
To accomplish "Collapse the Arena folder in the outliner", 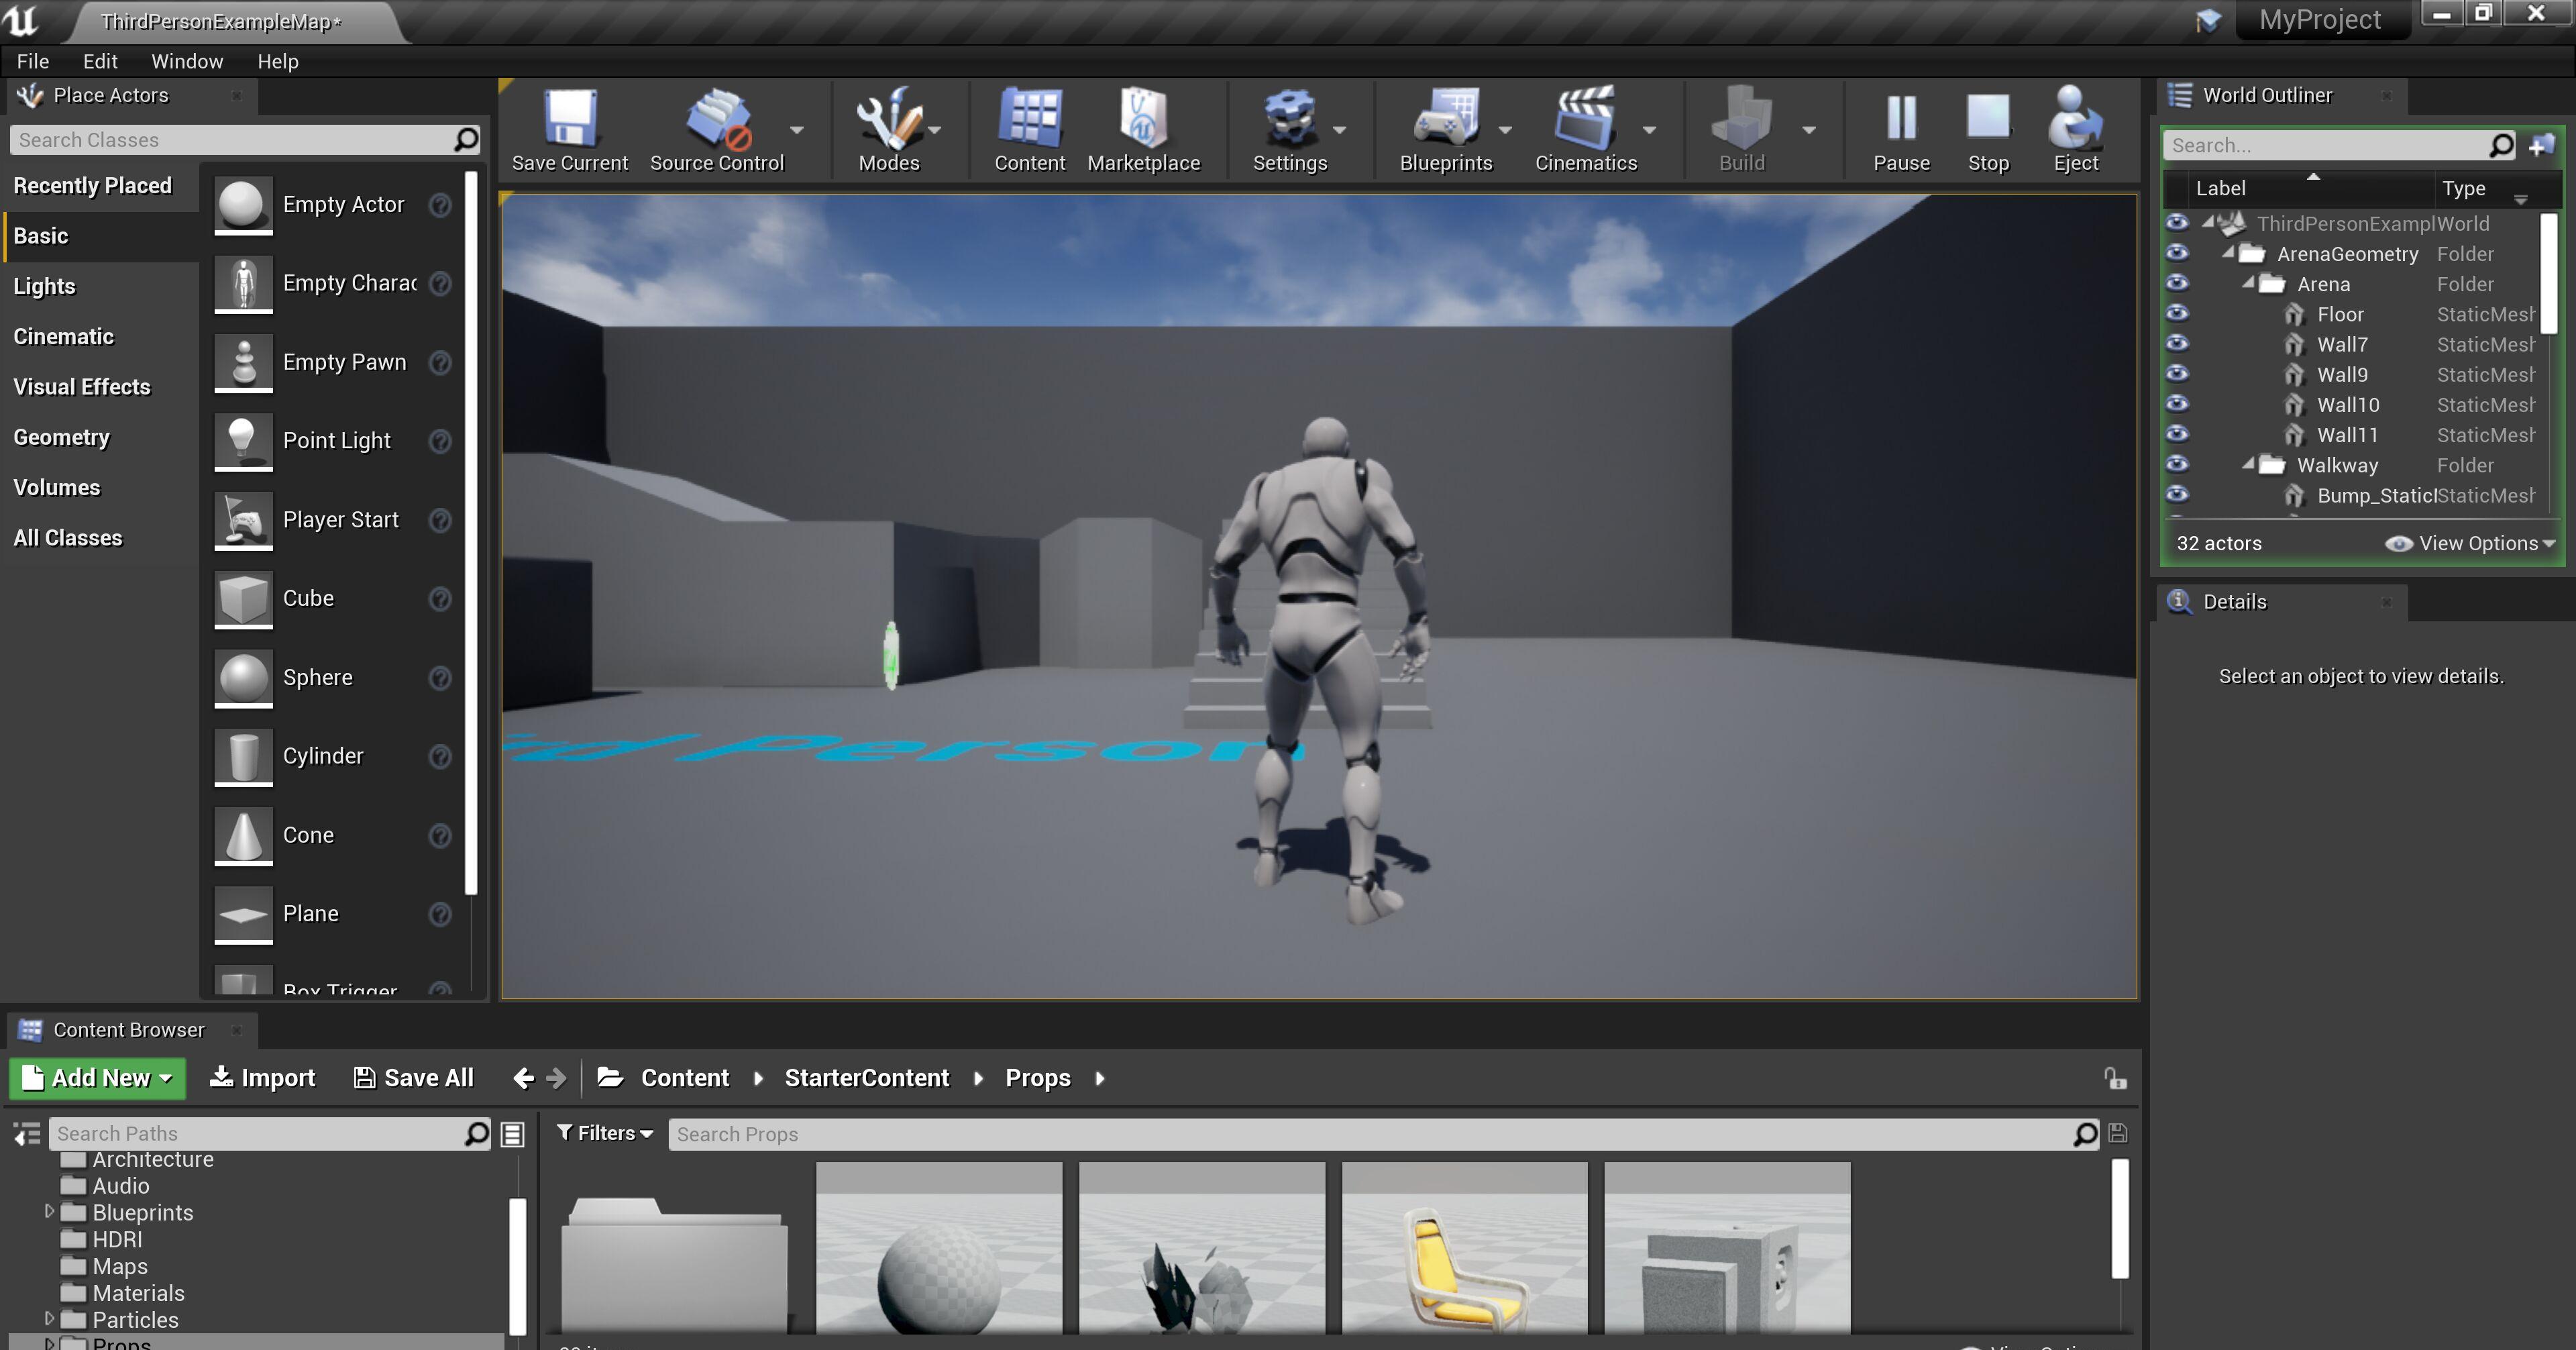I will pos(2248,283).
